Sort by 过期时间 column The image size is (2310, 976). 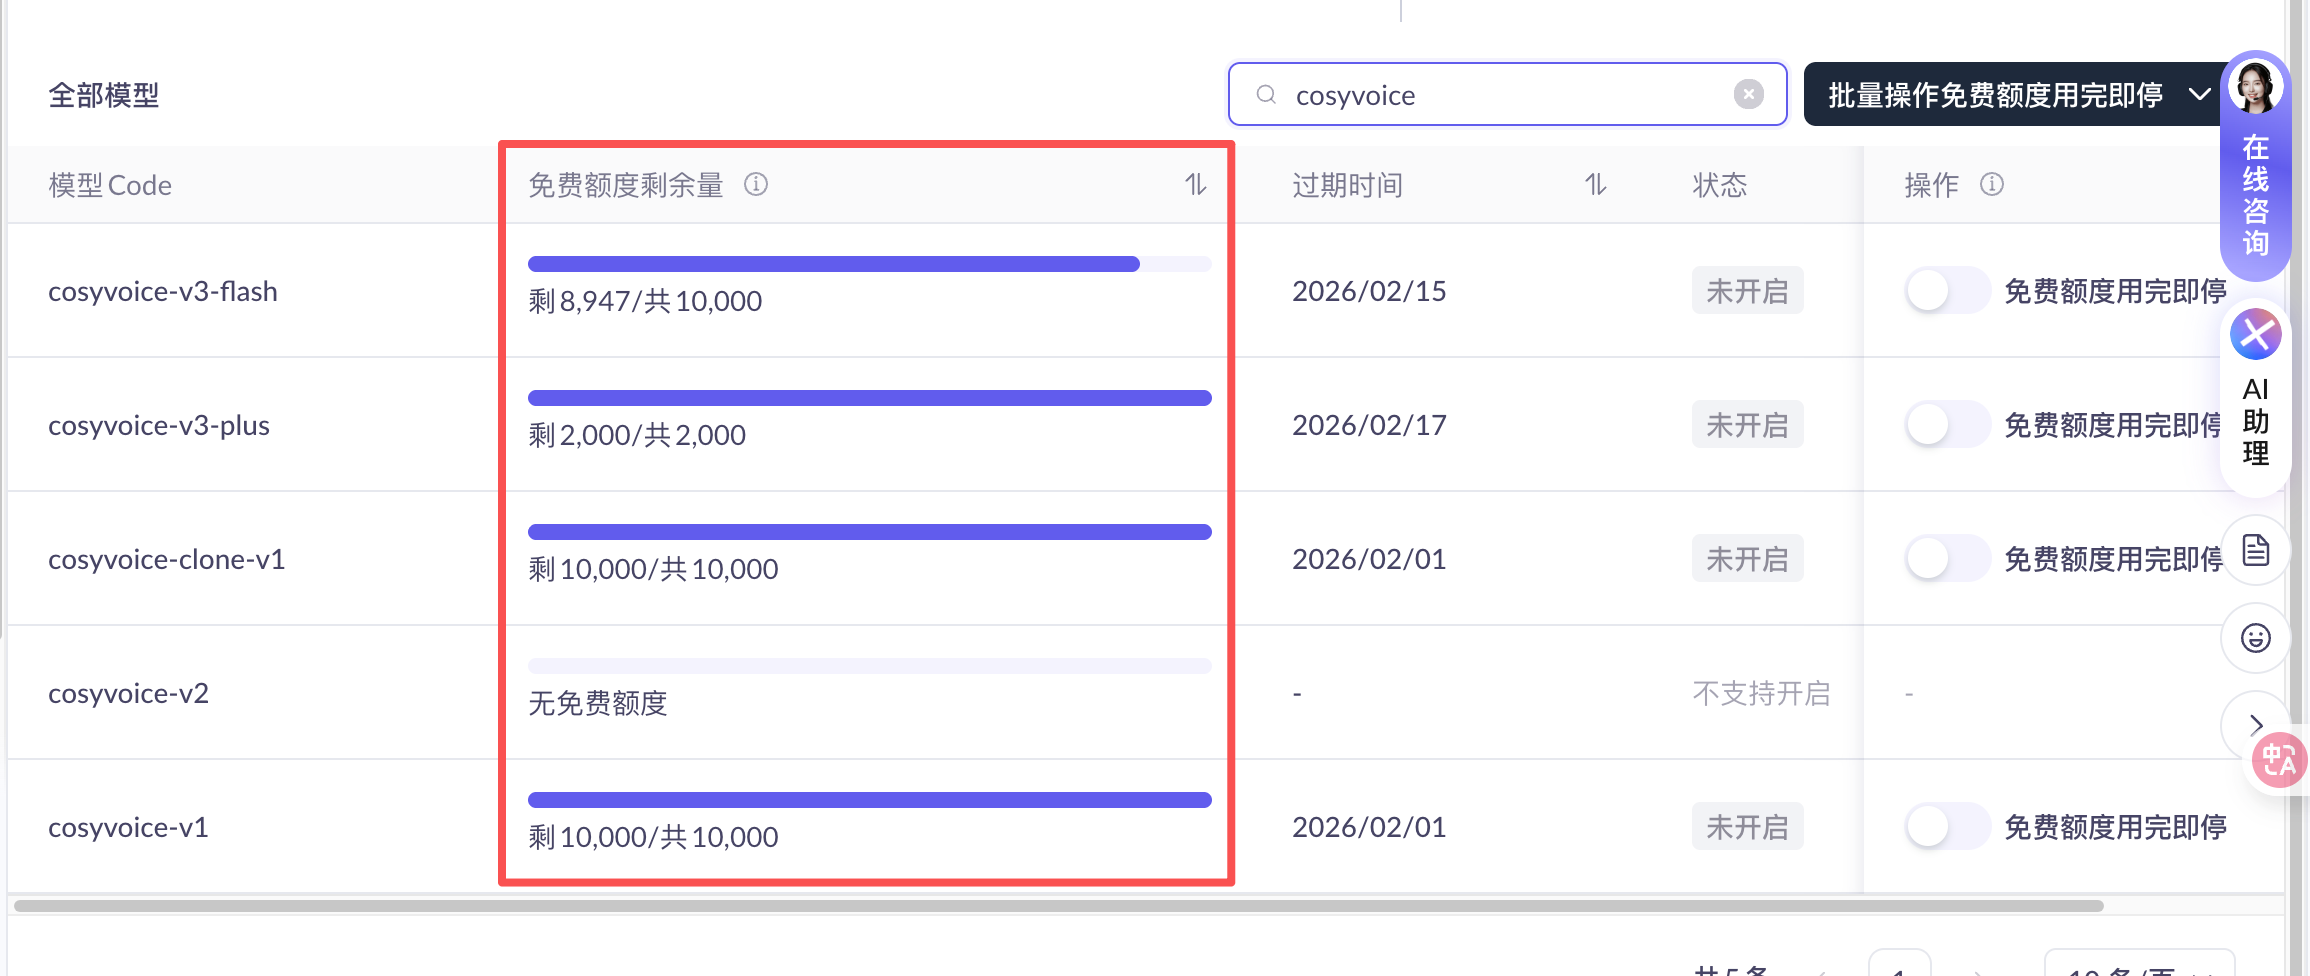coord(1595,184)
